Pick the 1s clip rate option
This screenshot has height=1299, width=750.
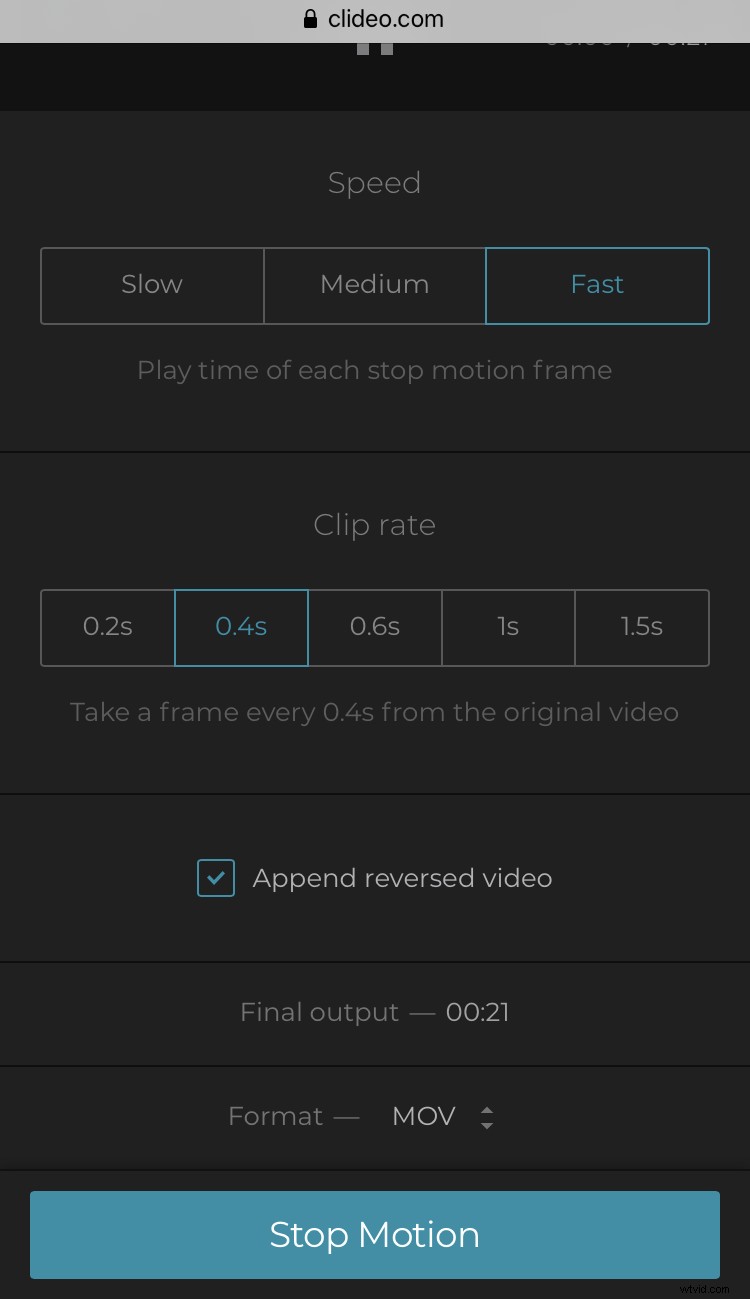point(508,627)
